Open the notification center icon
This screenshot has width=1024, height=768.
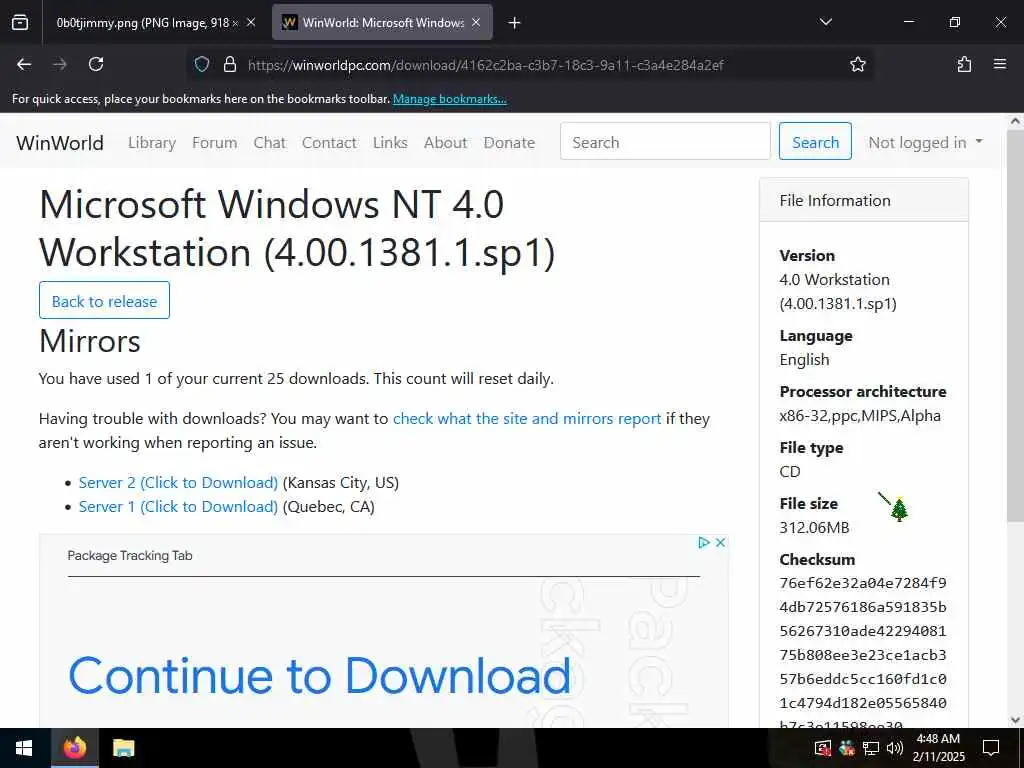coord(991,748)
